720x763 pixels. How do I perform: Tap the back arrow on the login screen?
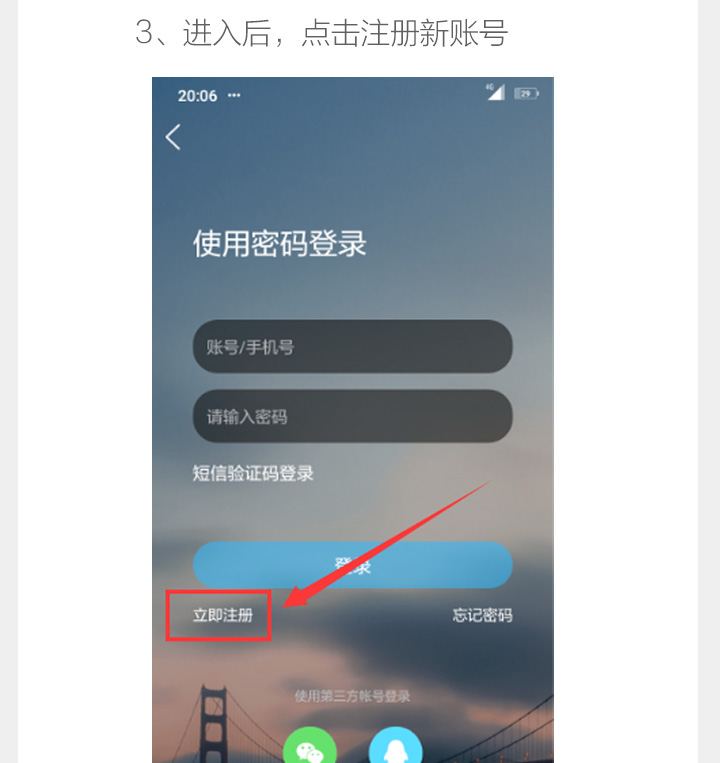tap(173, 137)
